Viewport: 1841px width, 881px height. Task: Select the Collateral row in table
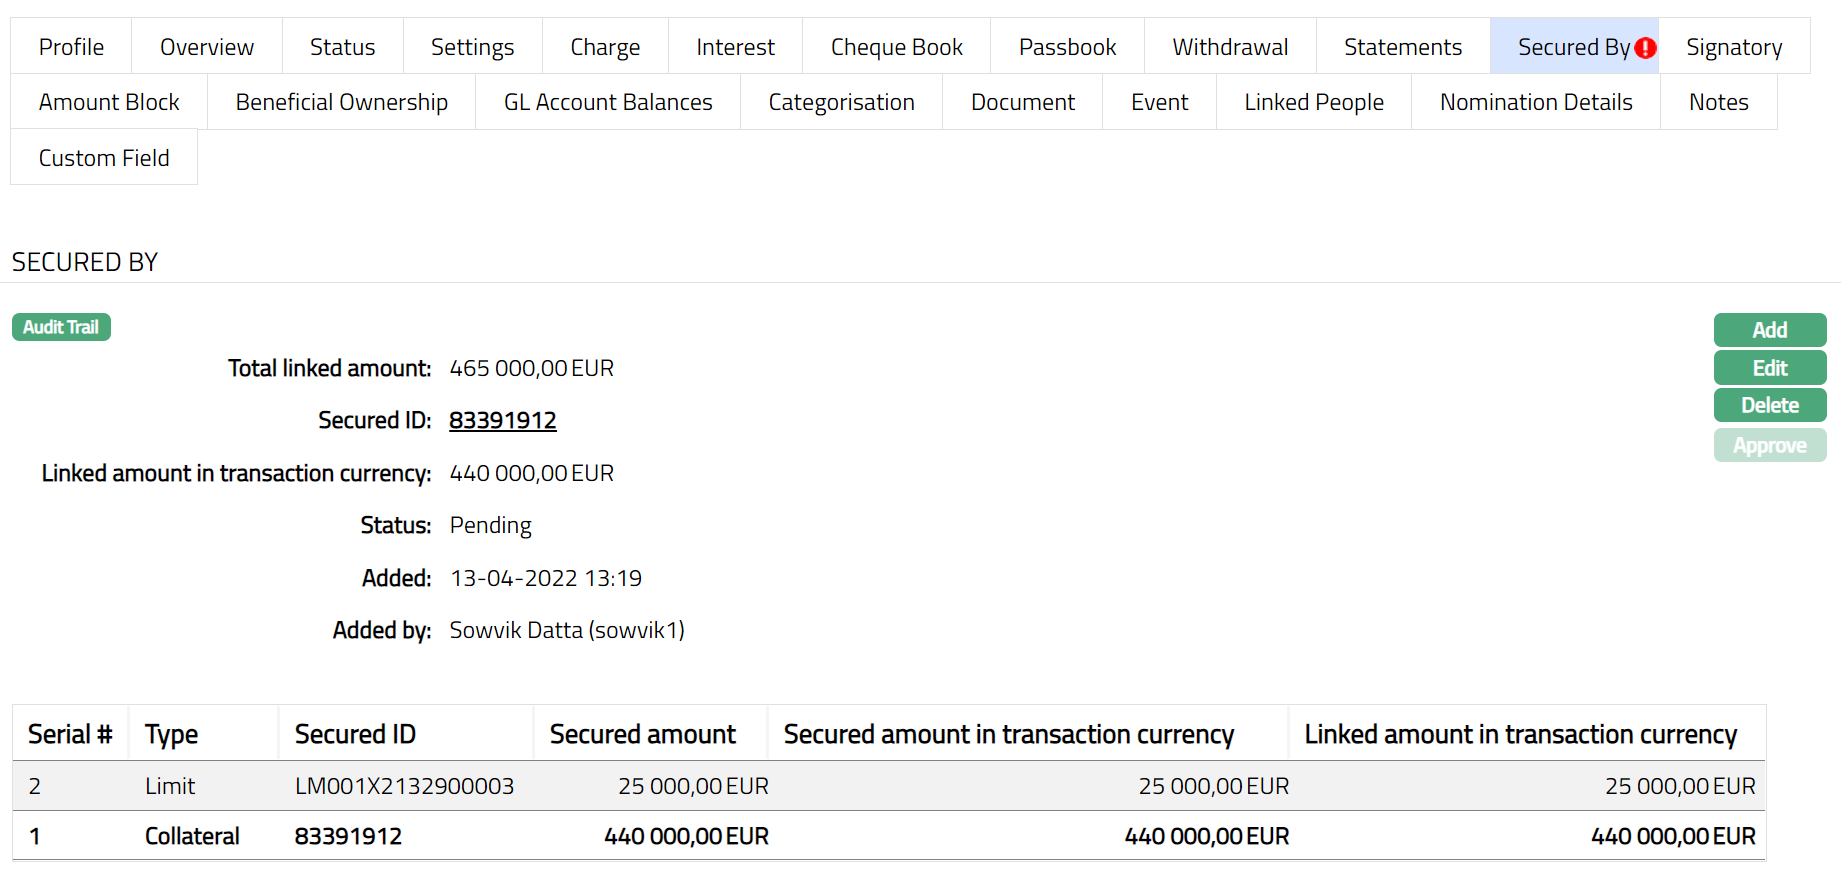click(x=192, y=836)
